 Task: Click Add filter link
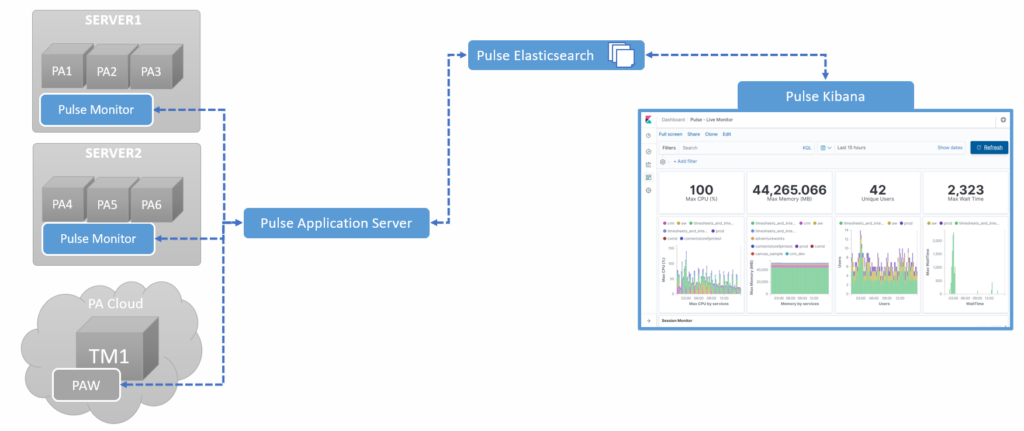click(685, 161)
